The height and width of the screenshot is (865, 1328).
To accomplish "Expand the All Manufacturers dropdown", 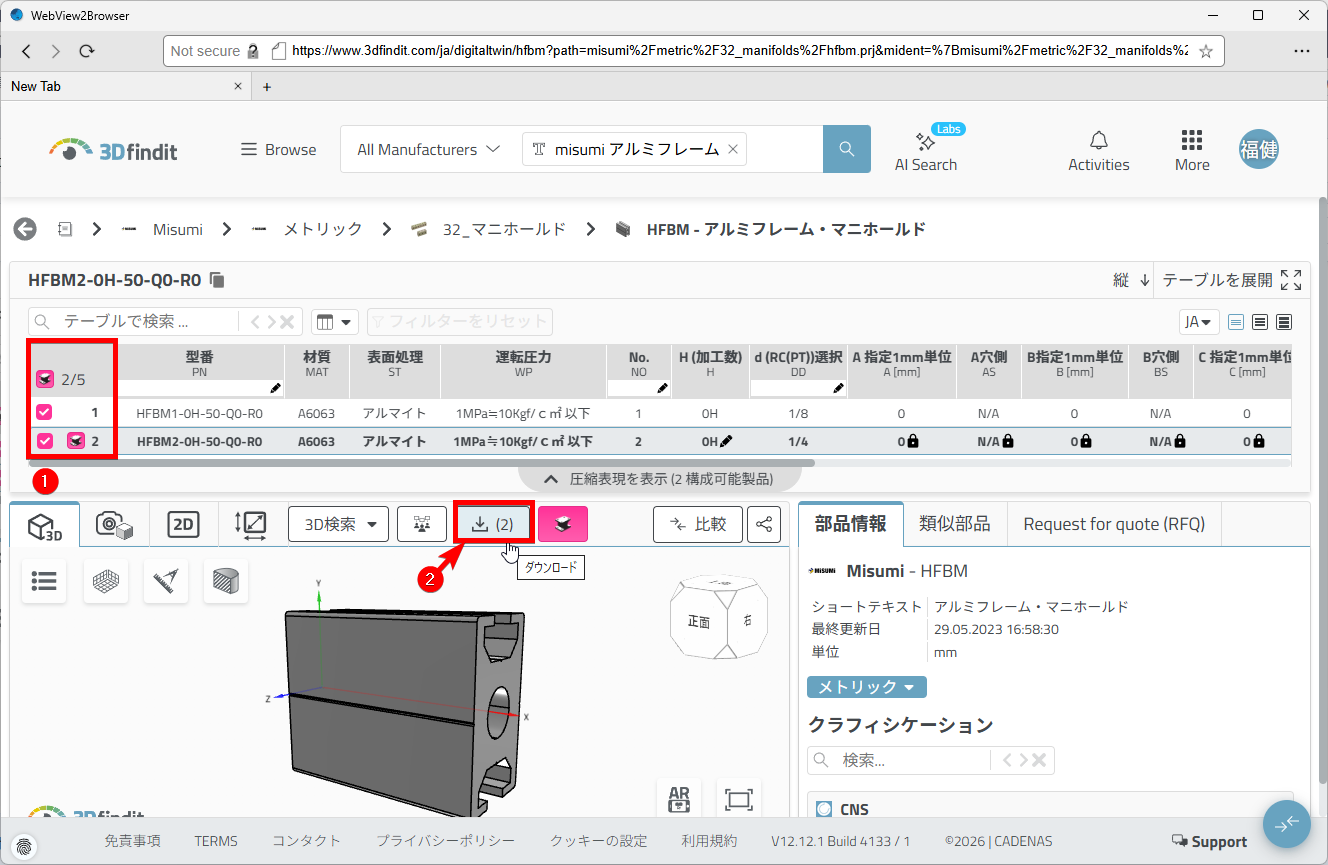I will tap(429, 150).
